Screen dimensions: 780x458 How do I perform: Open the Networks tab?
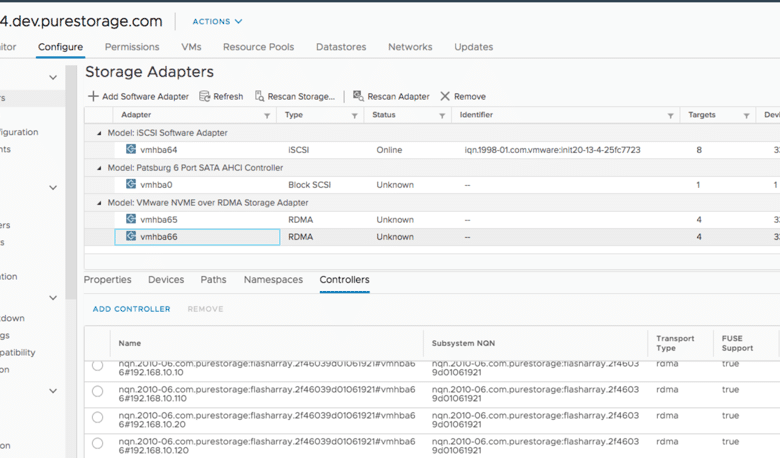click(x=410, y=47)
